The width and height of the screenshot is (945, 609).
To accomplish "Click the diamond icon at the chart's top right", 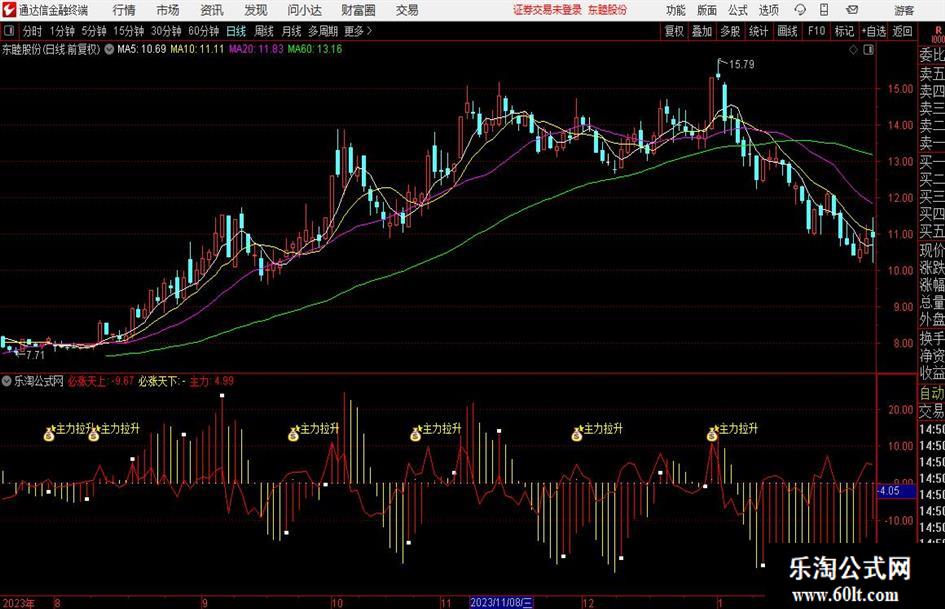I will tap(853, 50).
